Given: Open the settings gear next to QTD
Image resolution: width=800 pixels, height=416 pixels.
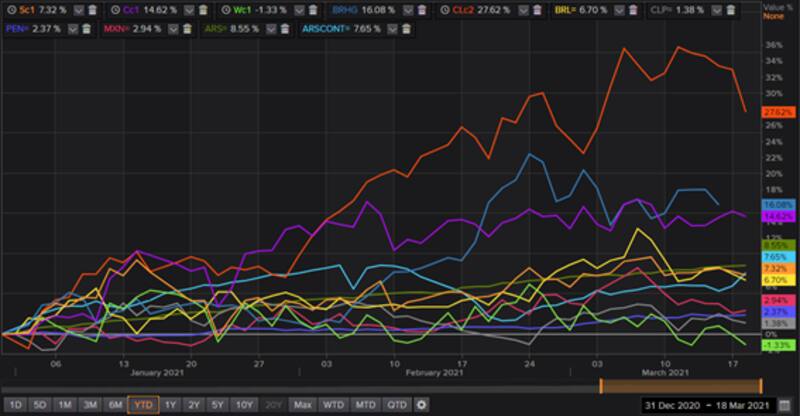Looking at the screenshot, I should tap(421, 404).
